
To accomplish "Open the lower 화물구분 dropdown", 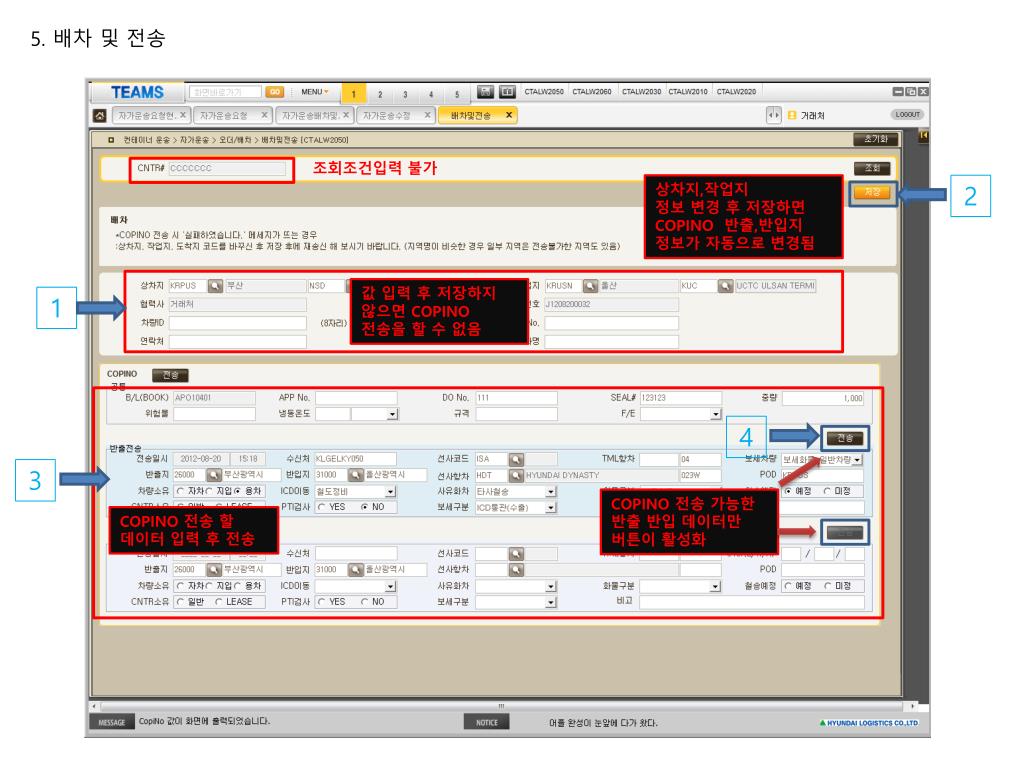I will pos(716,586).
